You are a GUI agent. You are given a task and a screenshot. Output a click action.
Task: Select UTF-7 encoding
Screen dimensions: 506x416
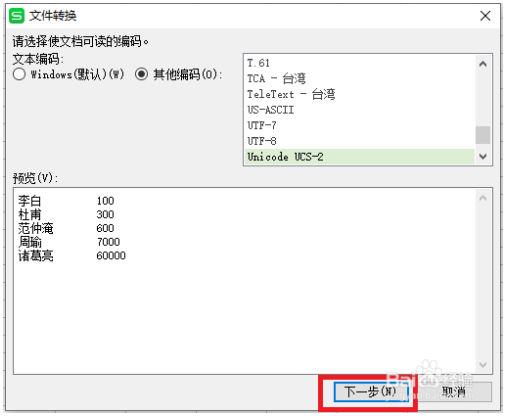click(359, 125)
